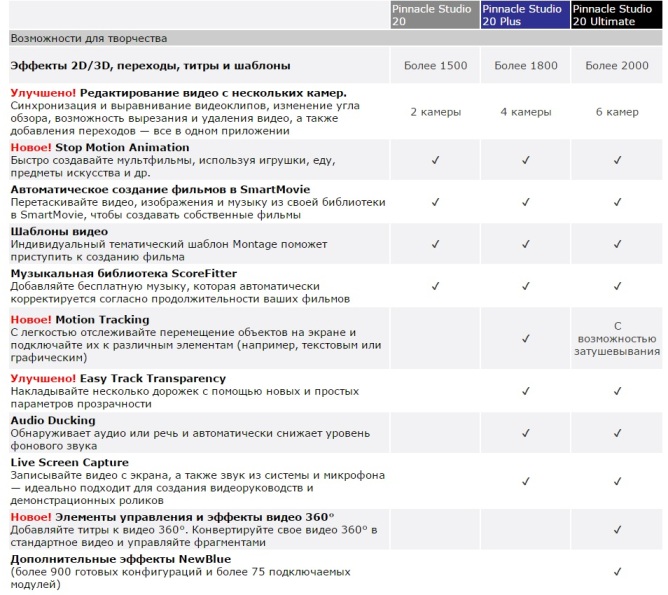Click the 'С возможностью затушевывания' cell
Viewport: 668px width, 595px height.
(616, 339)
